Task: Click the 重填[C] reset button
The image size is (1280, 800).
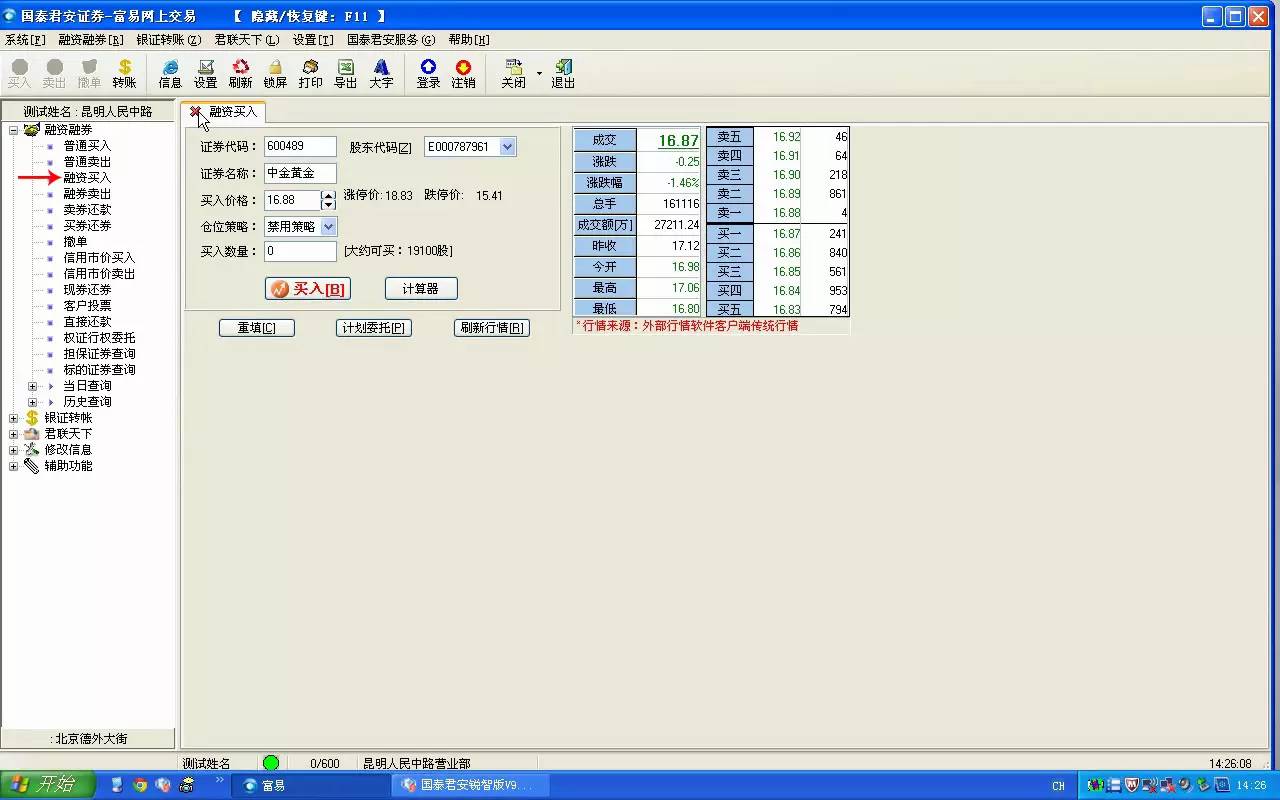Action: coord(257,328)
